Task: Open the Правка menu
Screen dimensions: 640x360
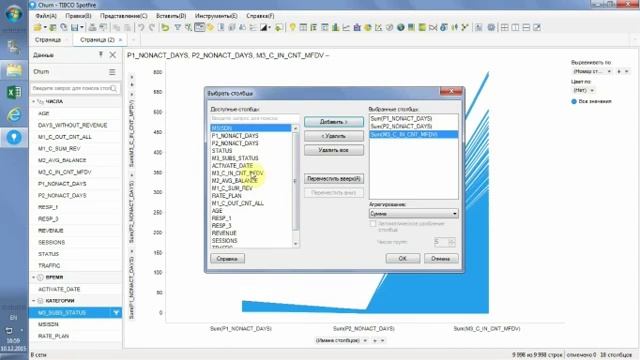Action: click(x=78, y=16)
